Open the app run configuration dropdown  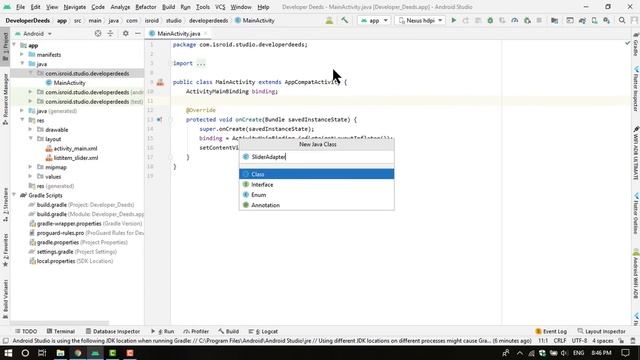[374, 20]
